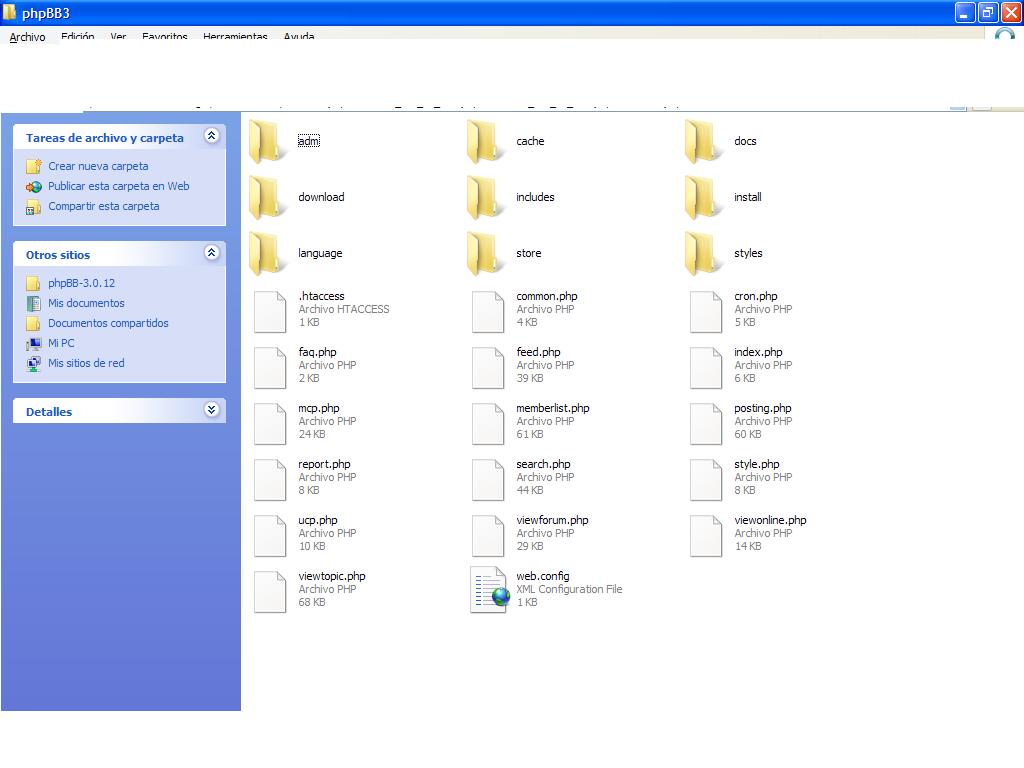Click the common.php file icon
The image size is (1024, 768).
488,312
